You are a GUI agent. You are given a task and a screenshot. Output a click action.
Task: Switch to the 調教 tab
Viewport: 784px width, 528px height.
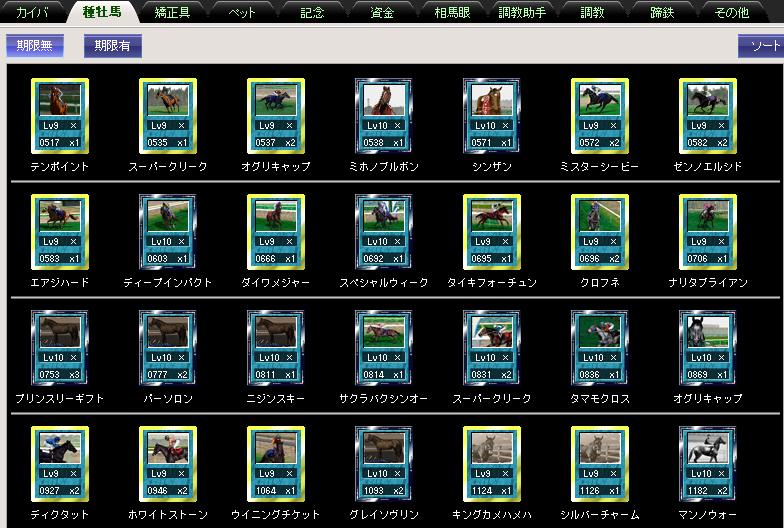coord(592,12)
